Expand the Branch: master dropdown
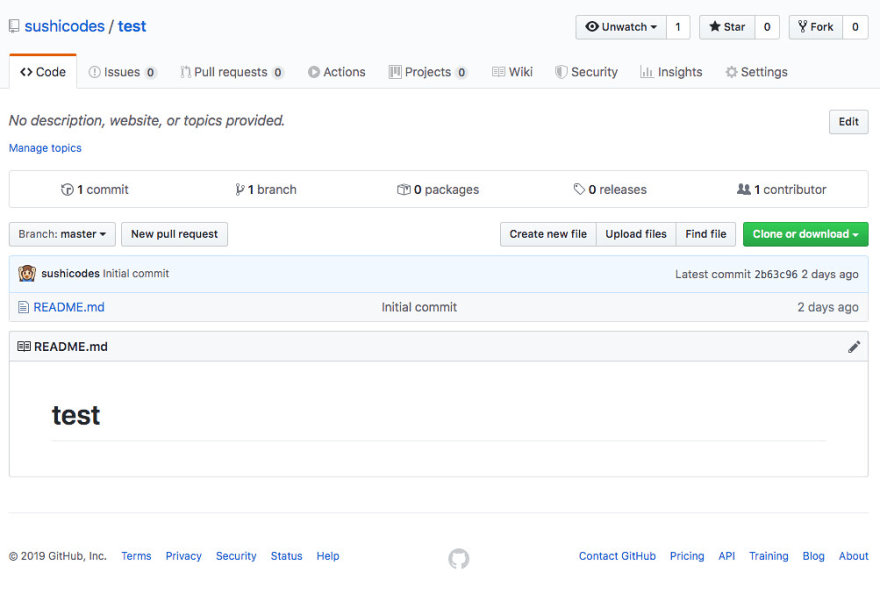This screenshot has height=594, width=880. pyautogui.click(x=62, y=234)
